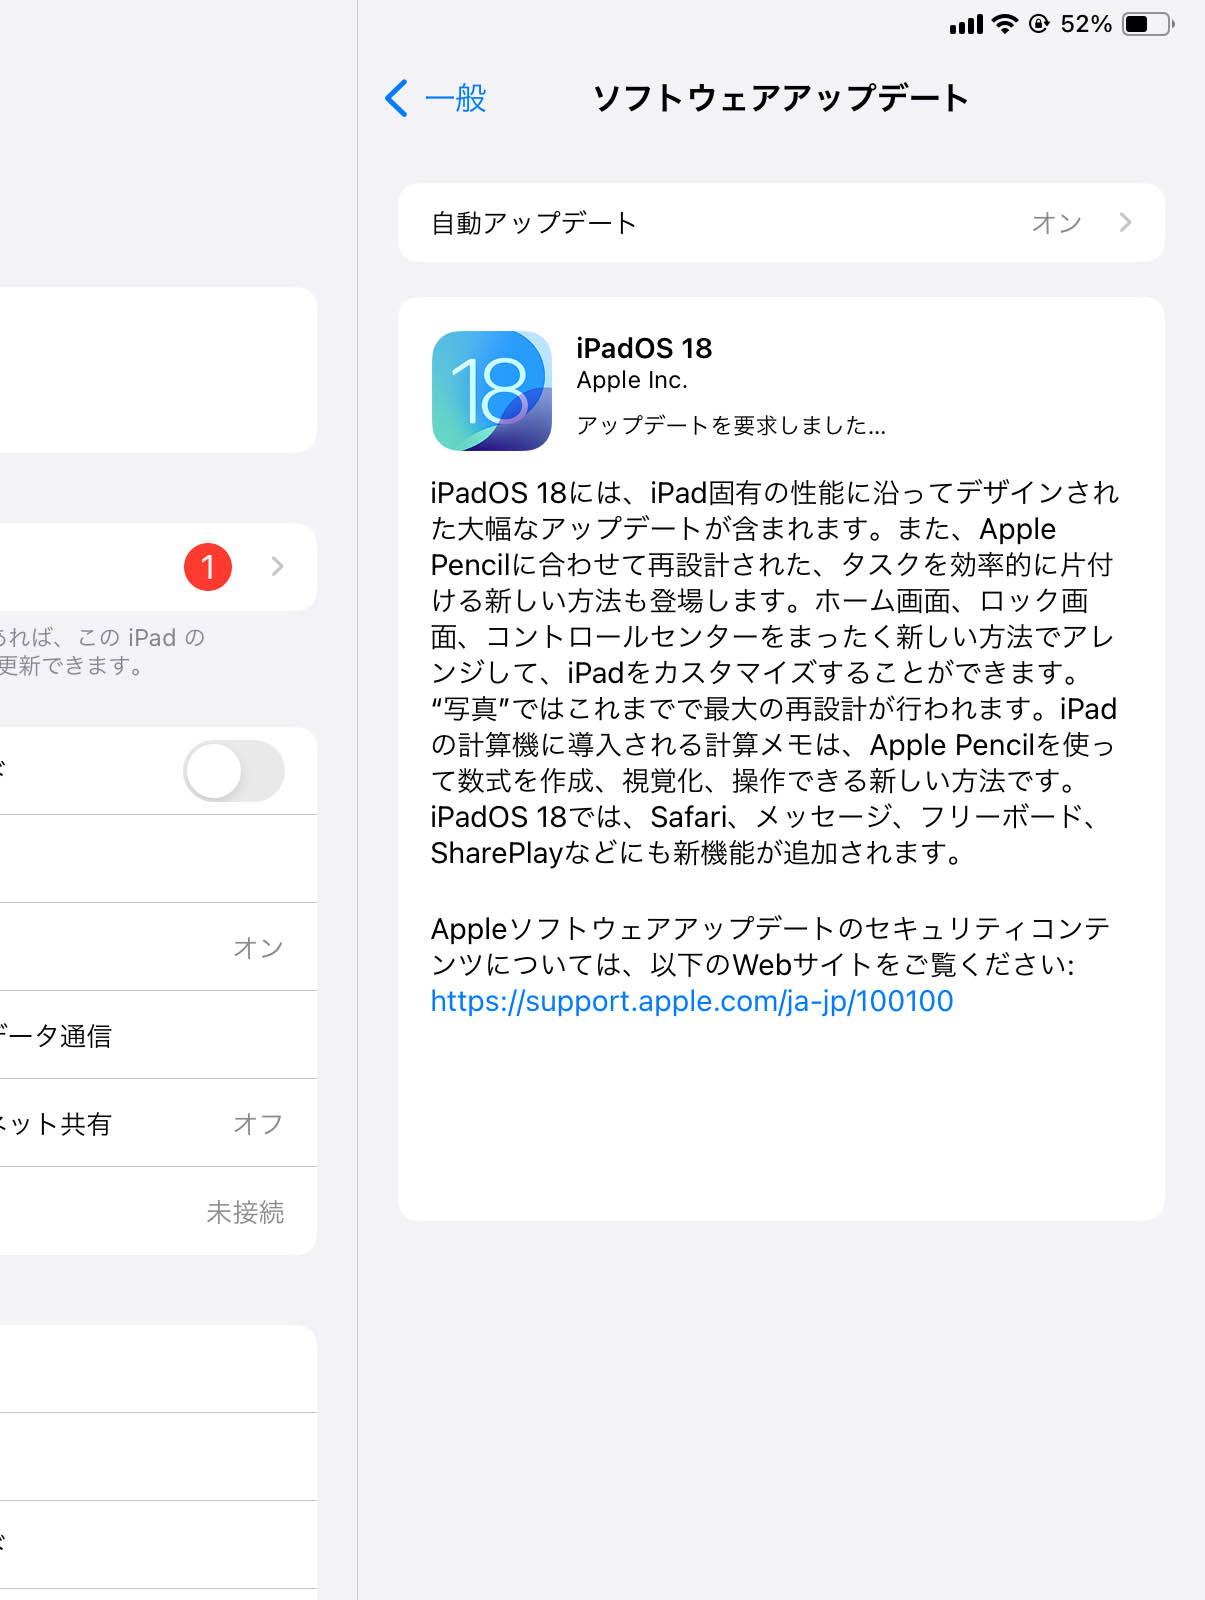Image resolution: width=1205 pixels, height=1600 pixels.
Task: Tap the battery status icon
Action: tap(1148, 24)
